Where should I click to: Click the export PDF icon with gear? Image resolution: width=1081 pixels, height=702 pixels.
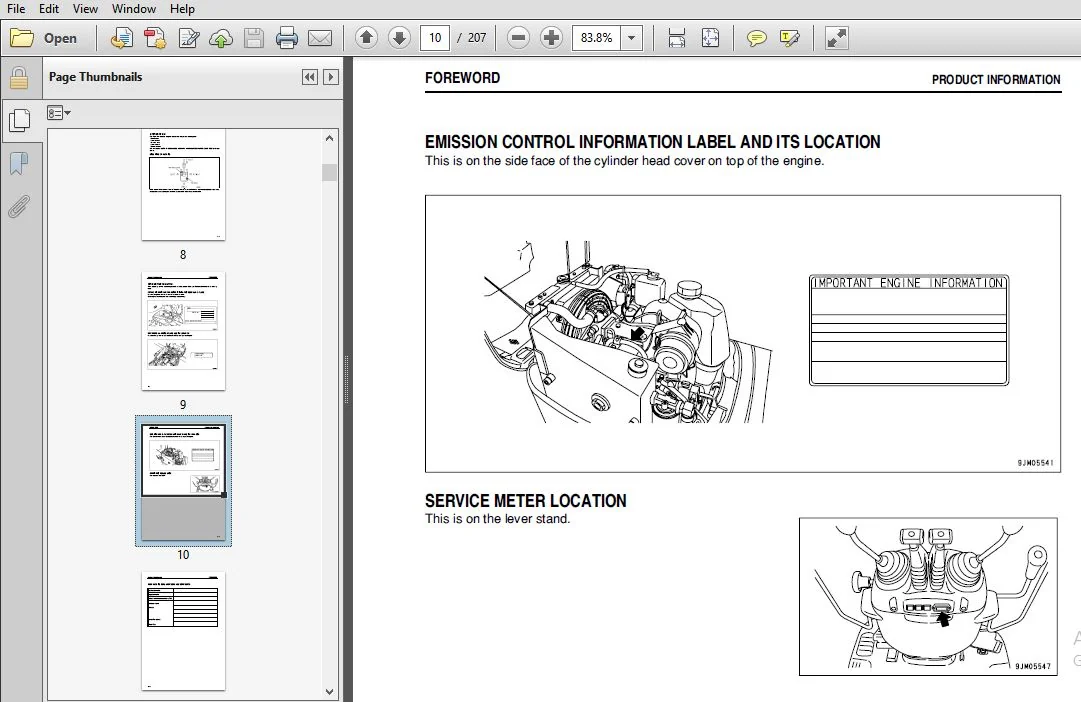[x=155, y=38]
